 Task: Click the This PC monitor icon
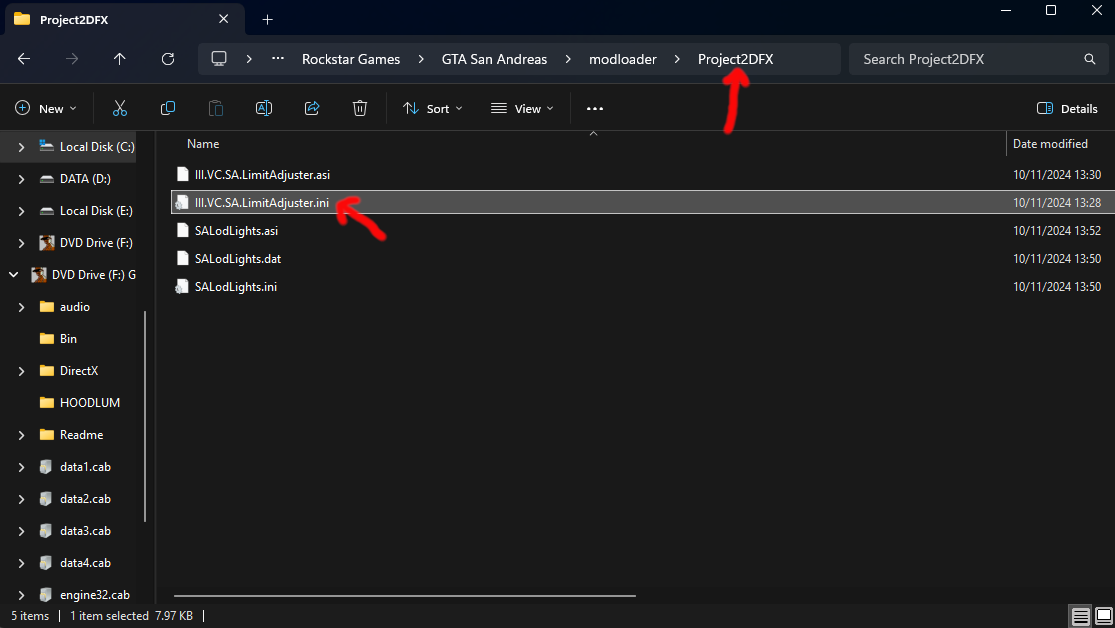219,59
